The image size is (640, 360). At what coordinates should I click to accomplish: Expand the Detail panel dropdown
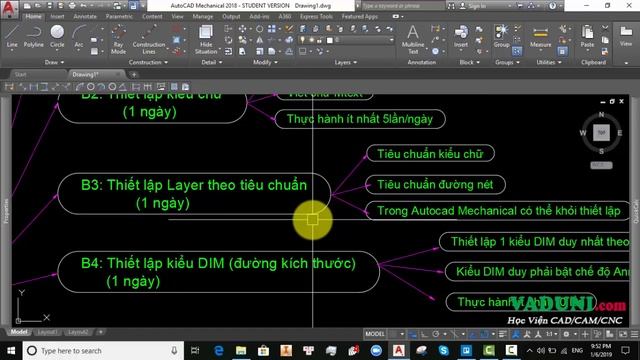pos(211,62)
